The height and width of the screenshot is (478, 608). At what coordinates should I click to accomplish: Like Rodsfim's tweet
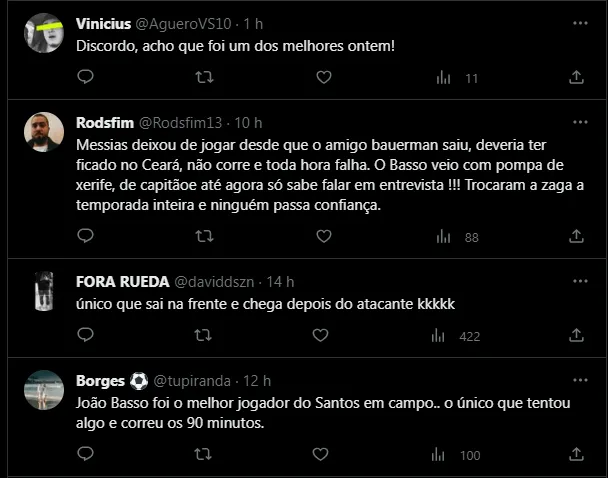(x=323, y=237)
